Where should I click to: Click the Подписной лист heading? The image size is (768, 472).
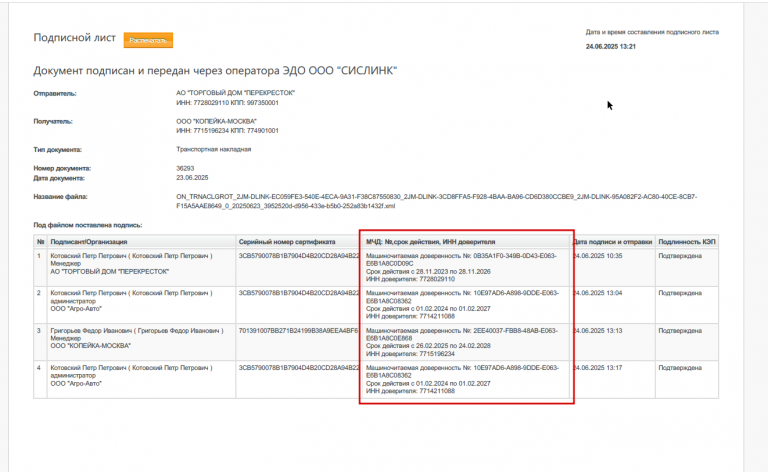coord(74,38)
